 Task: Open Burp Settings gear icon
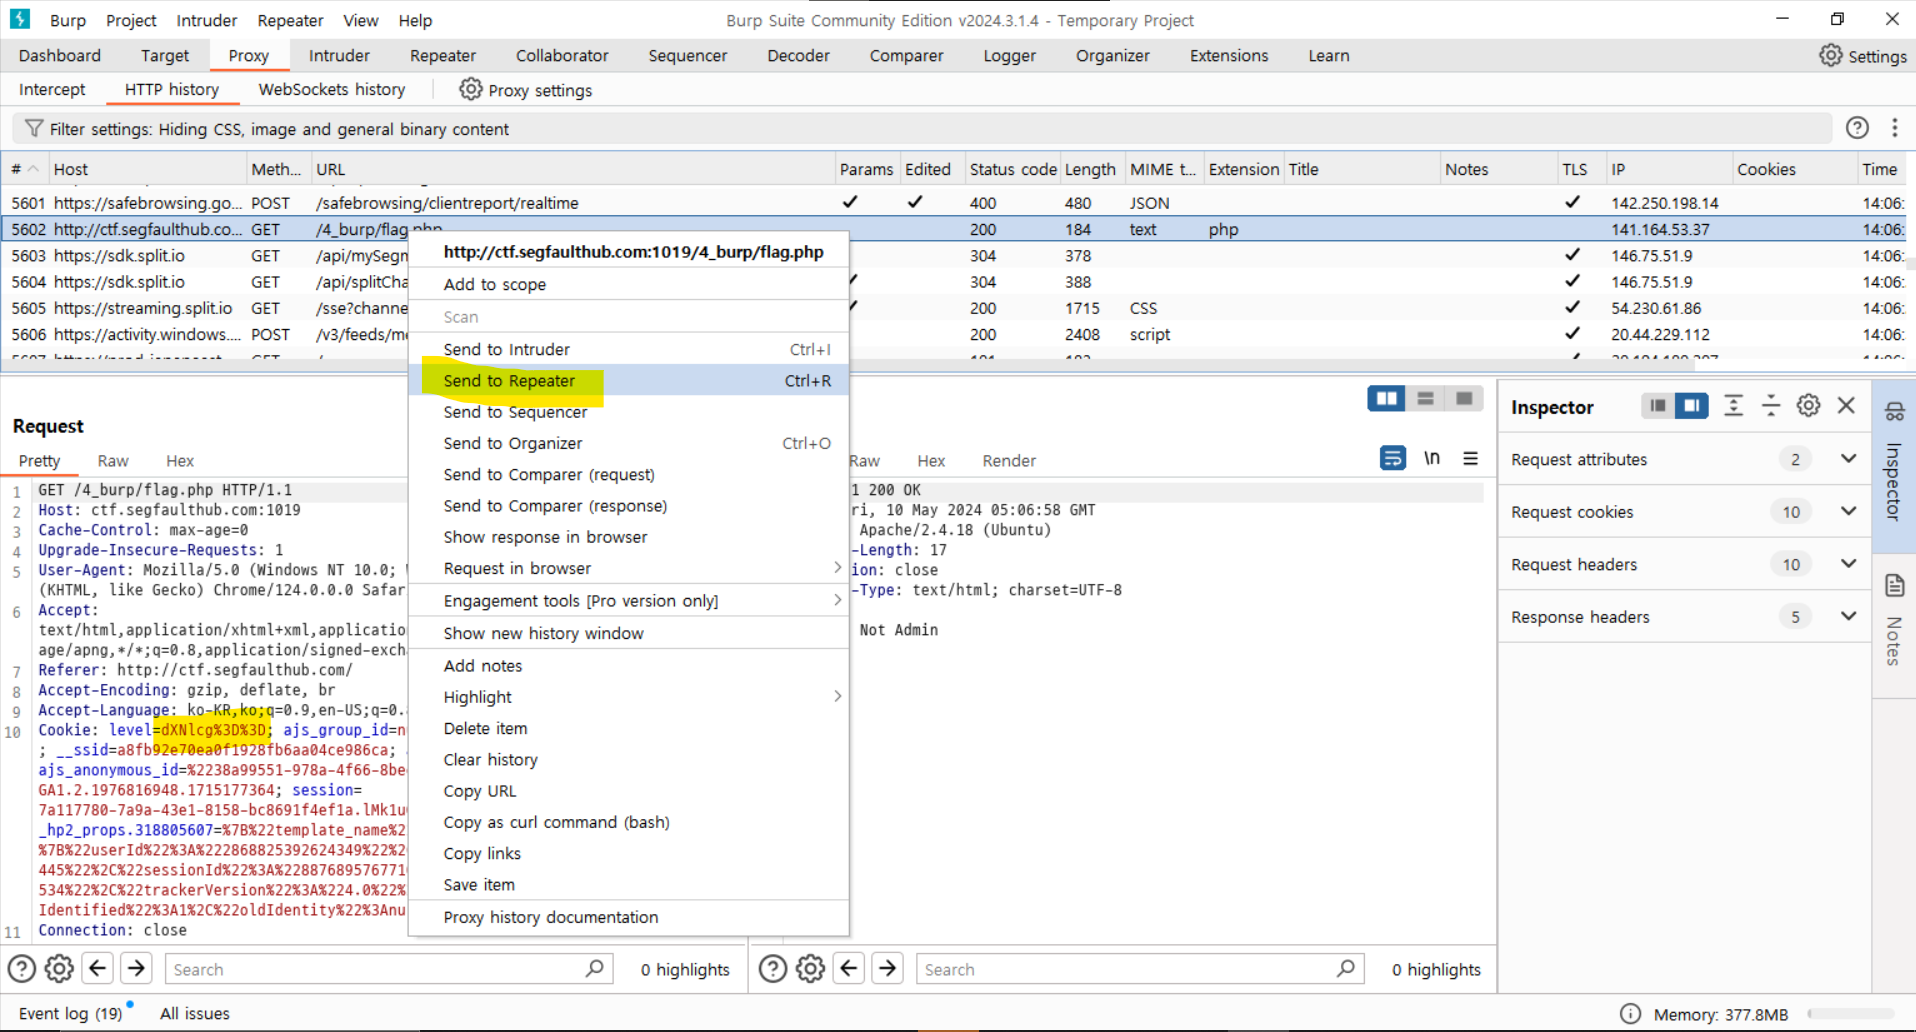tap(1830, 55)
